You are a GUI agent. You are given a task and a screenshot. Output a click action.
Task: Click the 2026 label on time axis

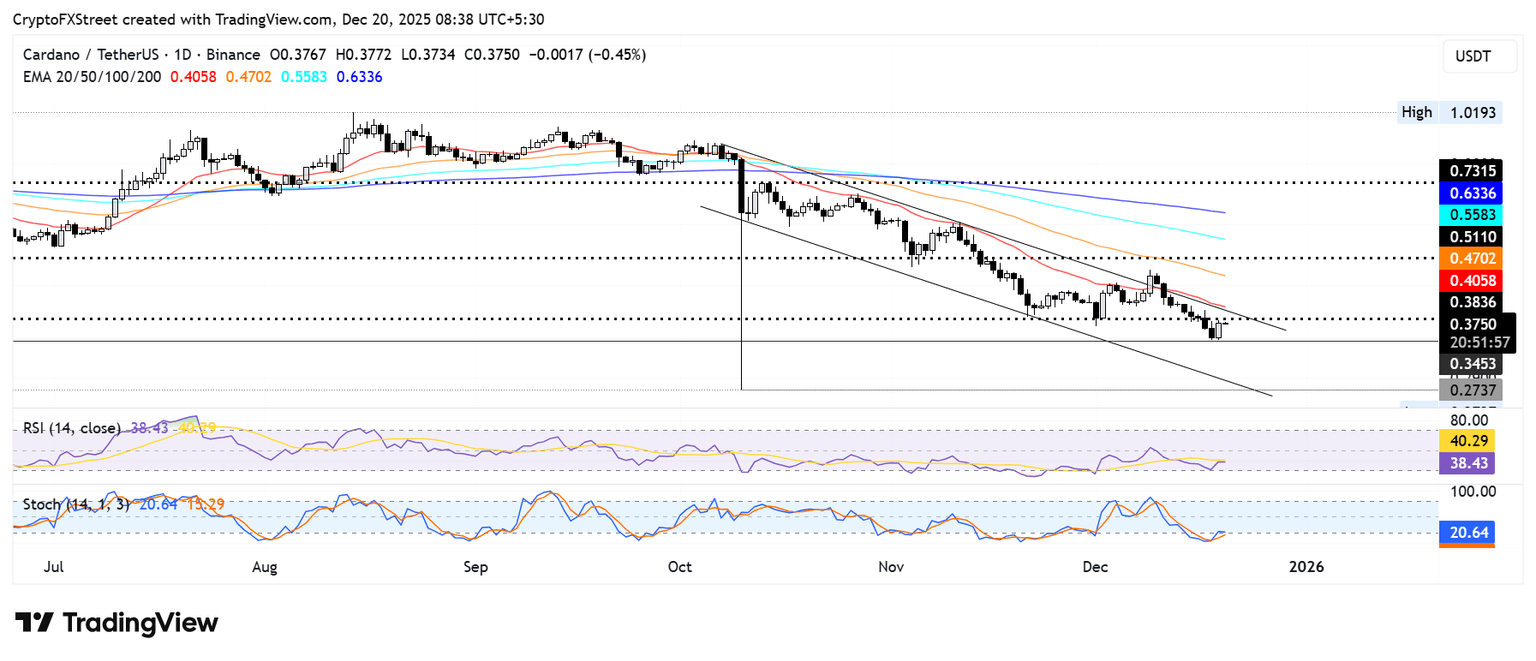1306,567
